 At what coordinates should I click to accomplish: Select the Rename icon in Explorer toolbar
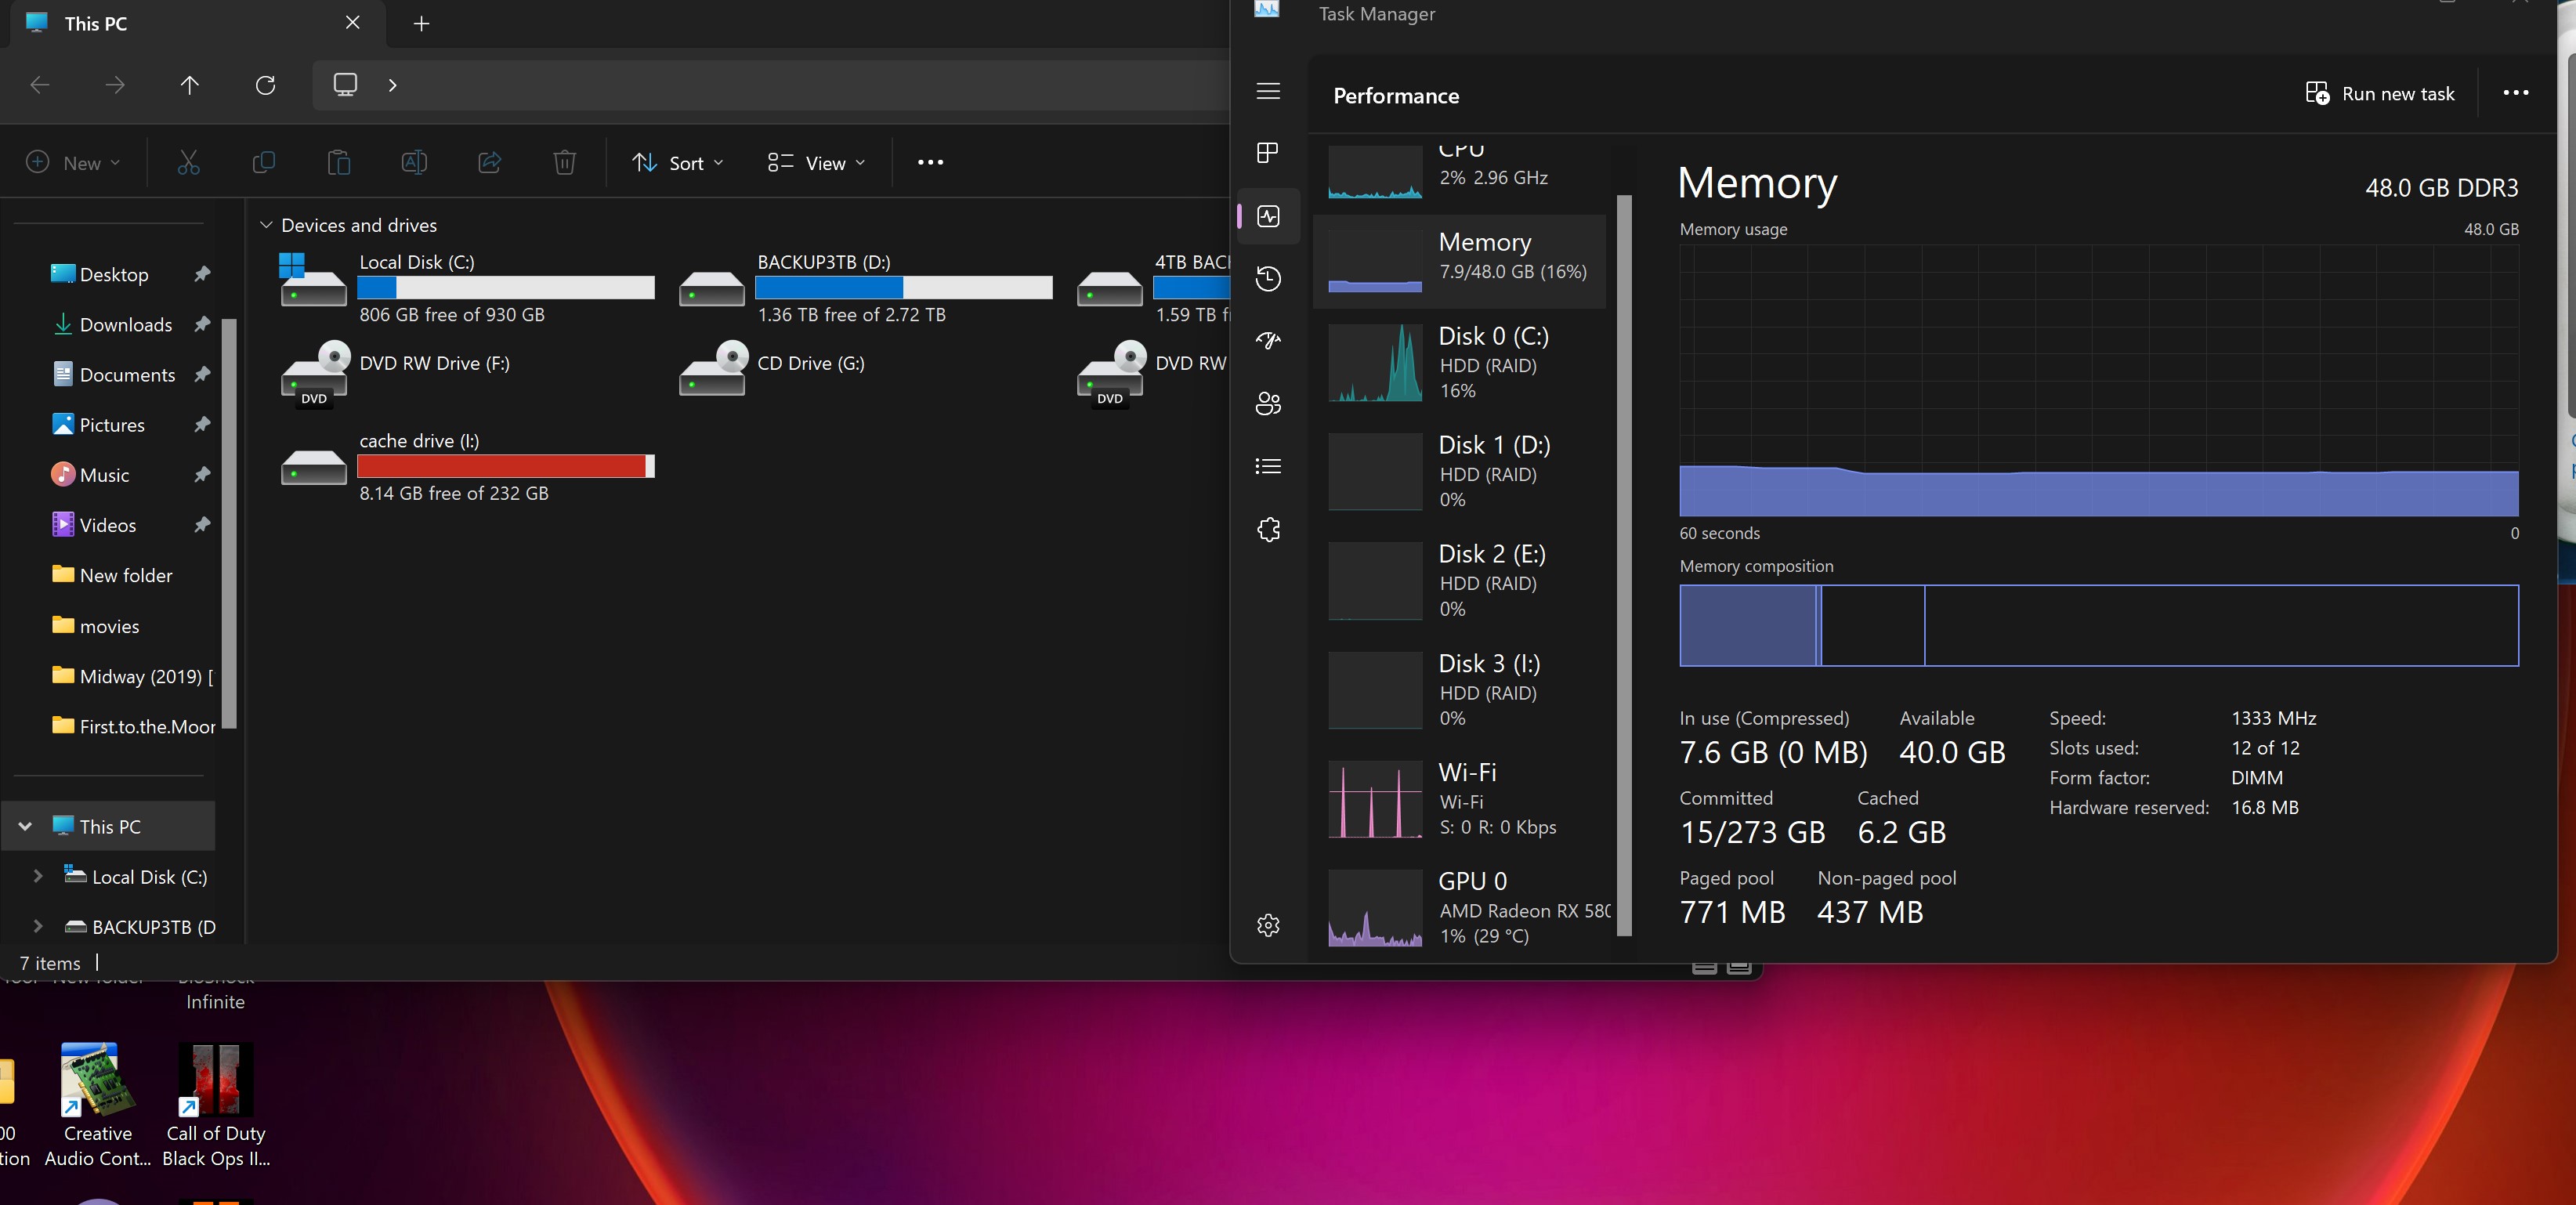point(414,162)
